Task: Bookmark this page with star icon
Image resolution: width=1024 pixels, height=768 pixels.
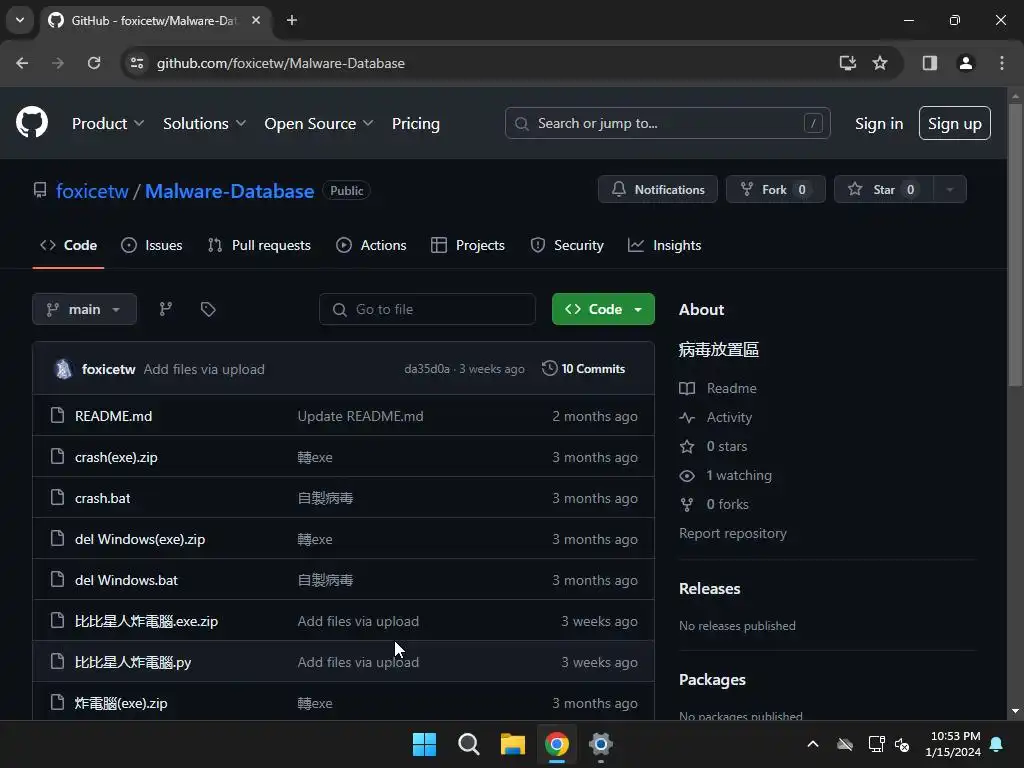Action: tap(880, 63)
